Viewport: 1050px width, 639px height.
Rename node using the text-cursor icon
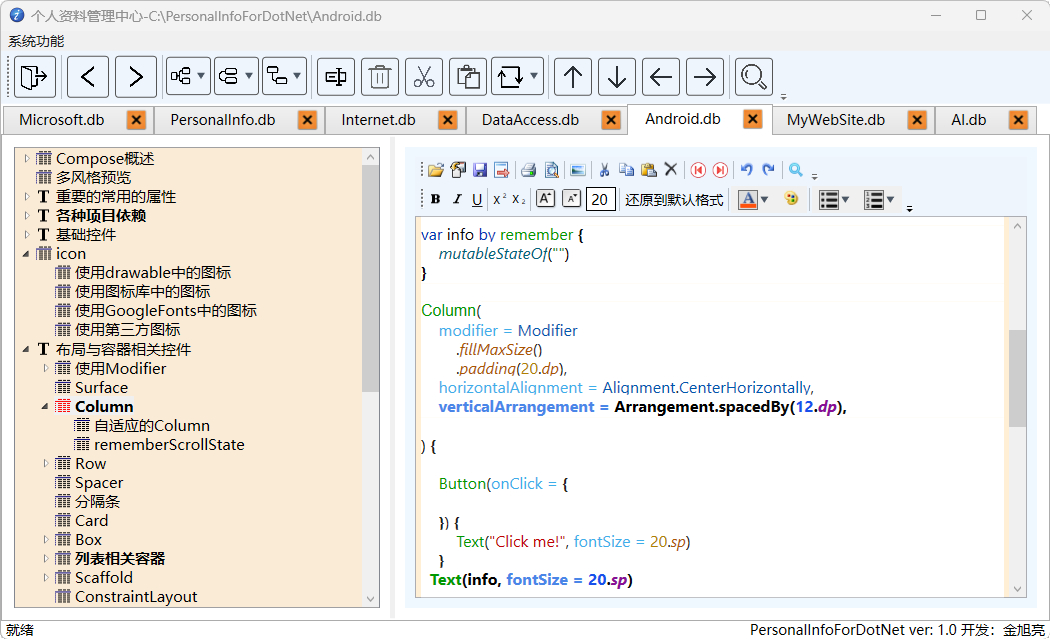point(335,77)
